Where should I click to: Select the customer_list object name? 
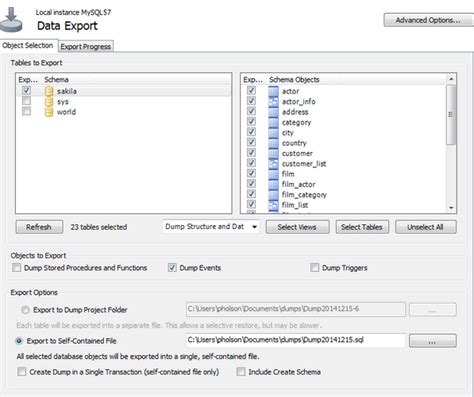(x=304, y=164)
